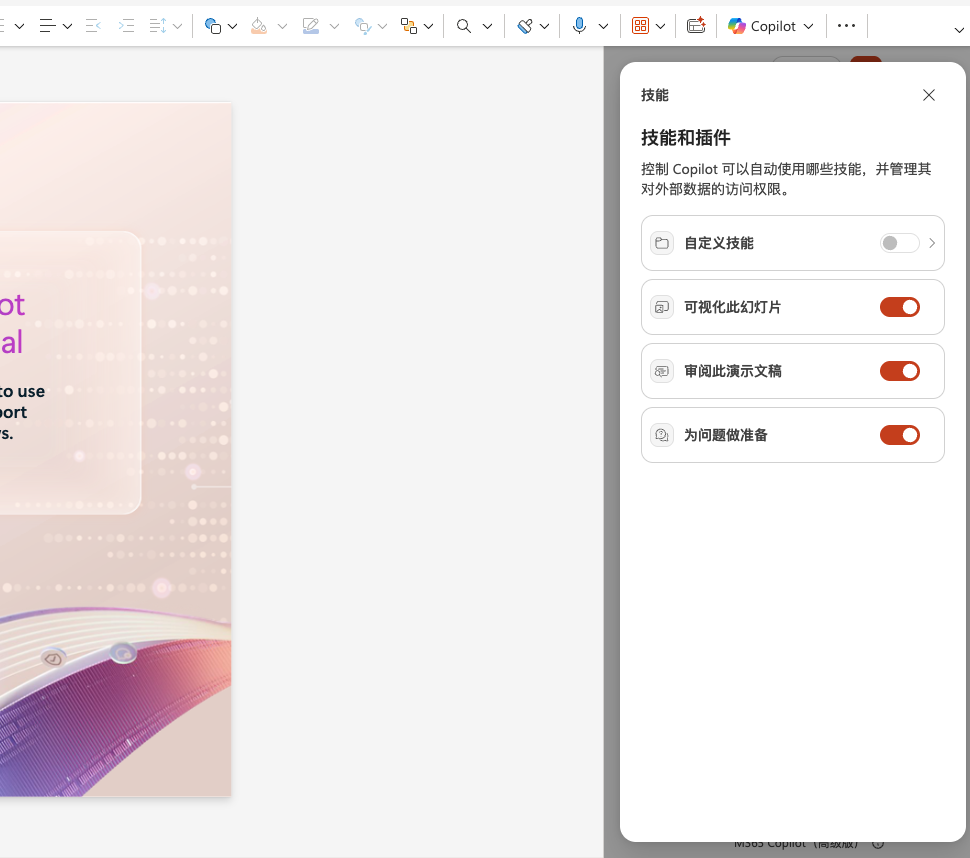Open the shape fill dropdown arrow

(x=282, y=26)
